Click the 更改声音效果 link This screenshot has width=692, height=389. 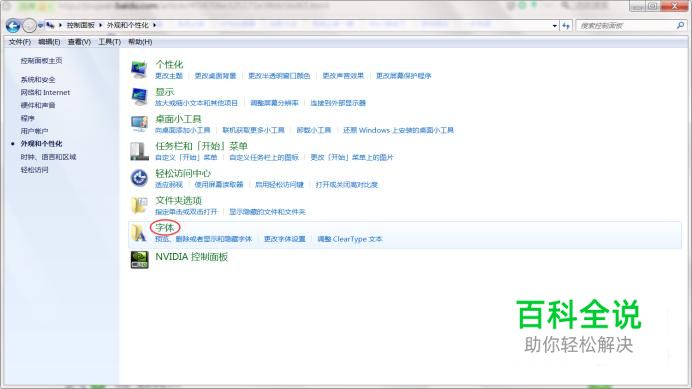point(343,76)
